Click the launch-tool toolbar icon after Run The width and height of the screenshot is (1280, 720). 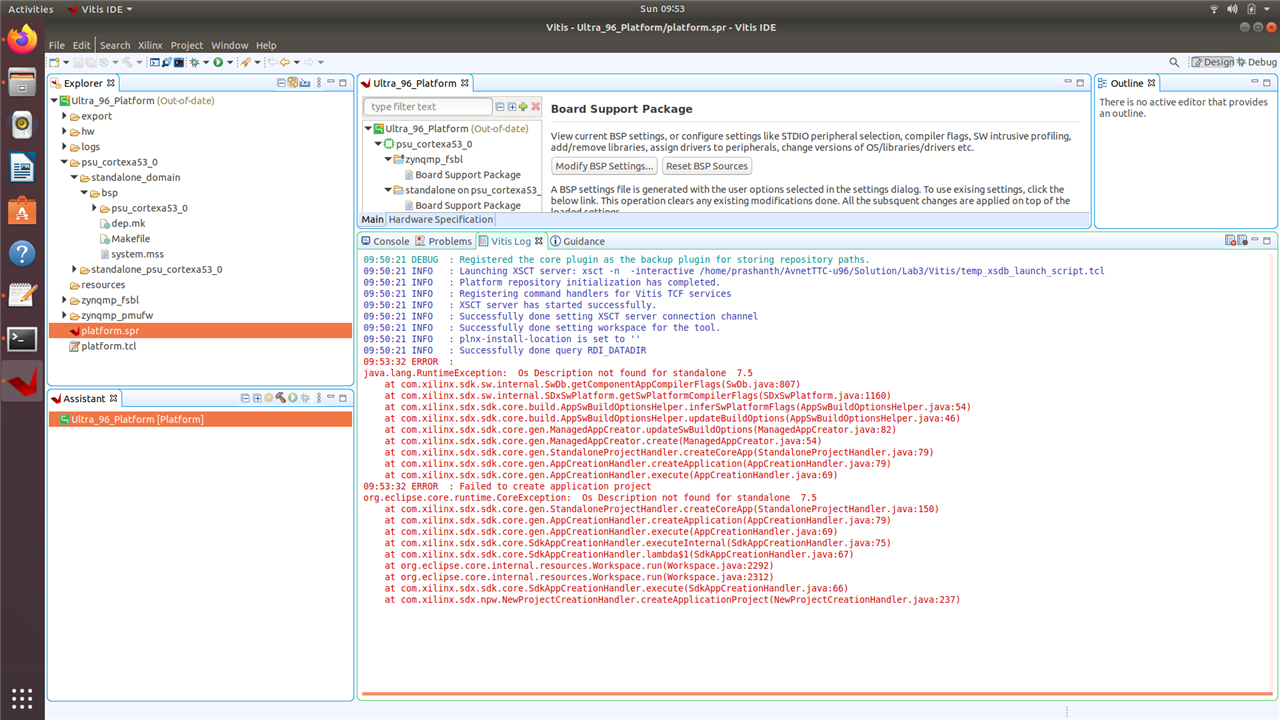245,62
